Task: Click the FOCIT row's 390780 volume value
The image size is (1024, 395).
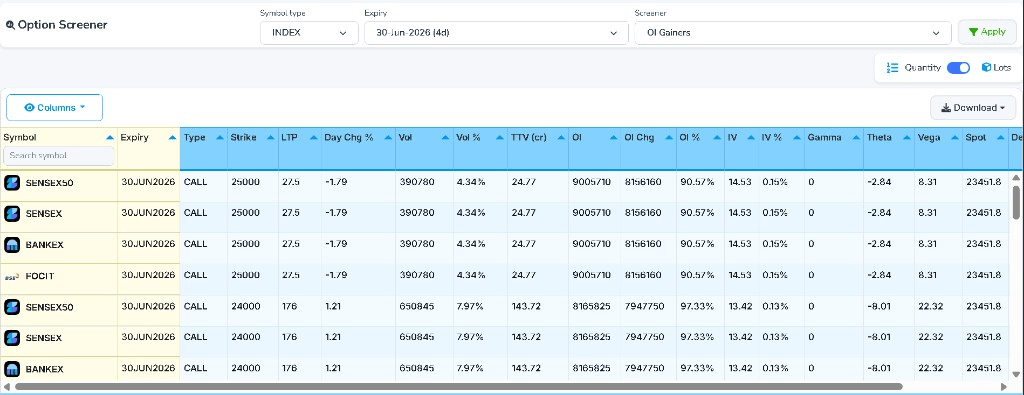Action: 417,275
